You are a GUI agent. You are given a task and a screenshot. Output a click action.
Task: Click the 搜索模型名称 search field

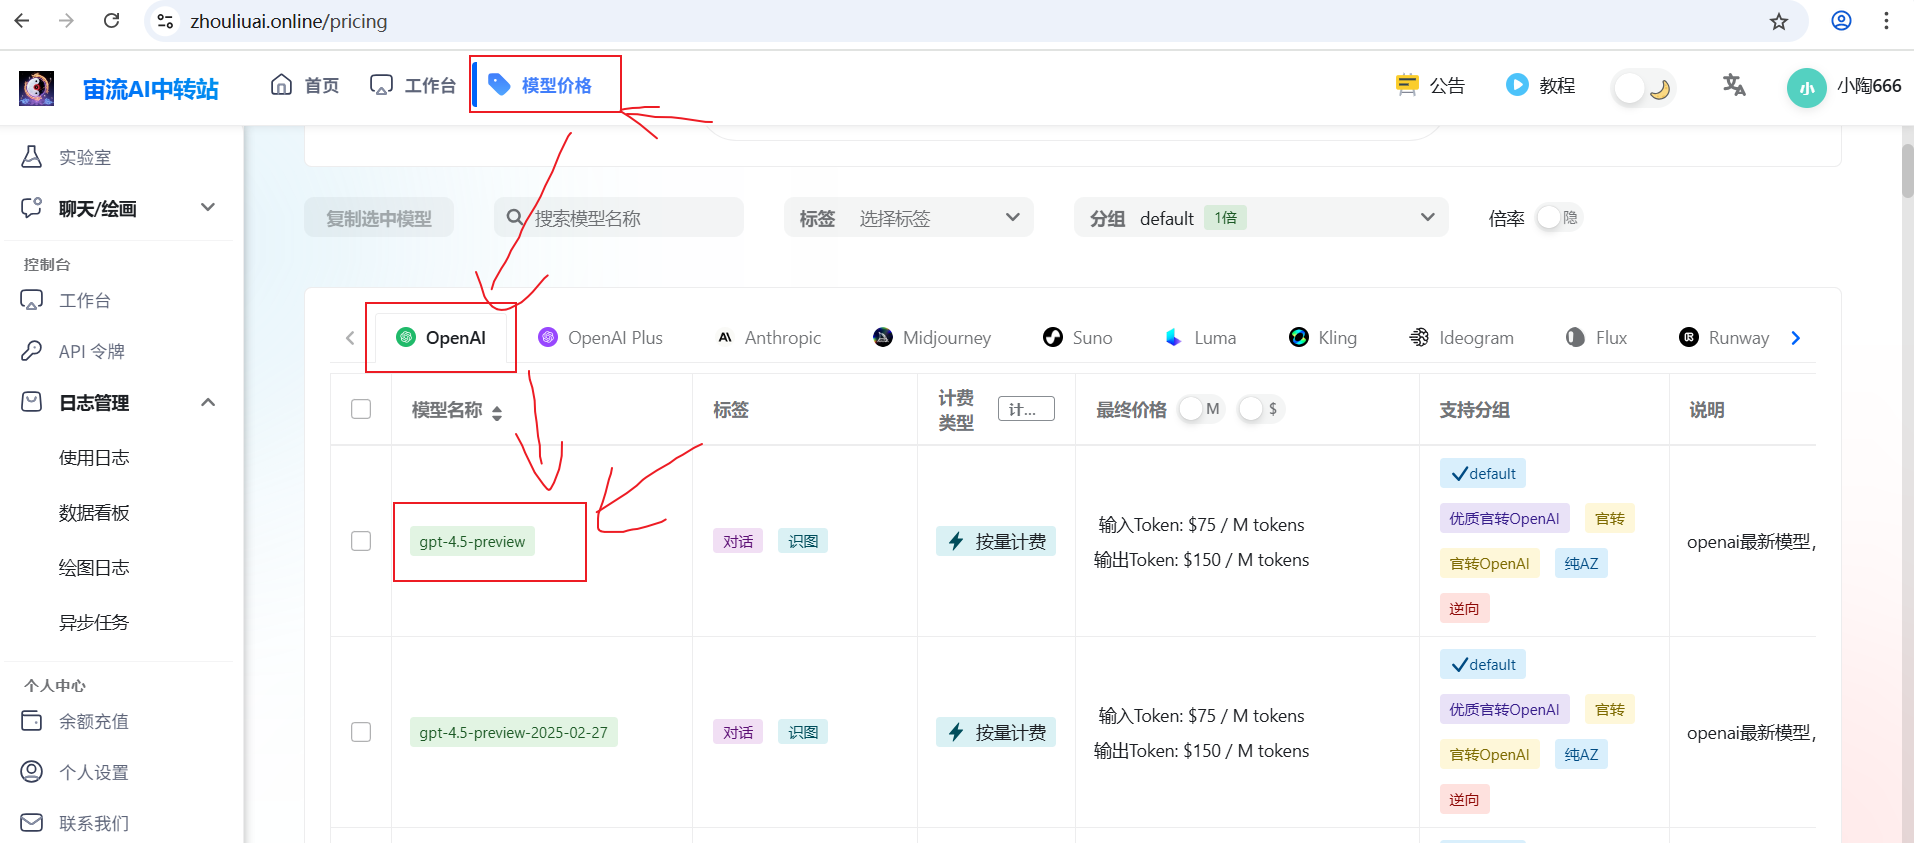coord(619,217)
